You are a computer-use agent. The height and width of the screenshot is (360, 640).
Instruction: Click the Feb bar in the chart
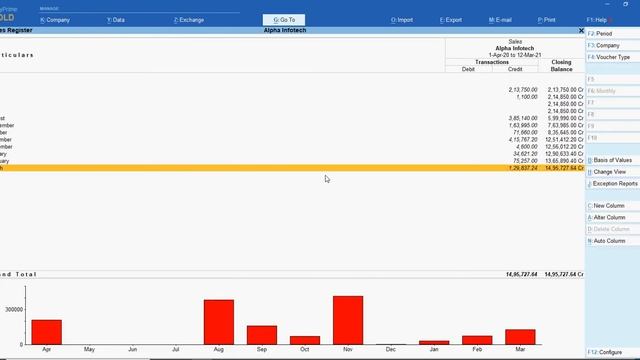coord(477,340)
